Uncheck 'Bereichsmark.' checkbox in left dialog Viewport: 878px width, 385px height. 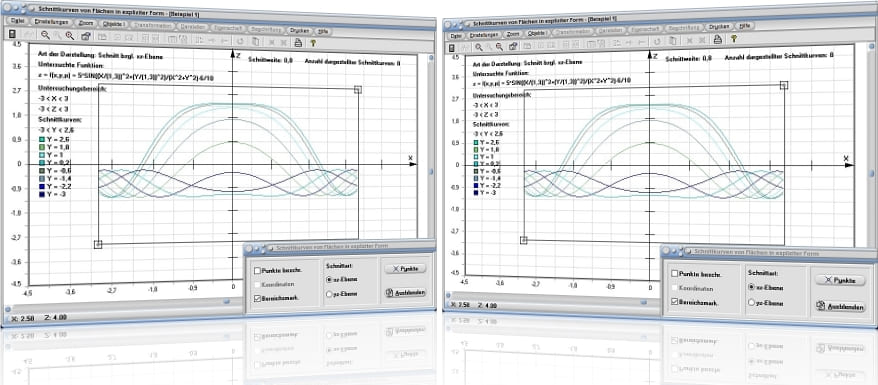(x=258, y=298)
